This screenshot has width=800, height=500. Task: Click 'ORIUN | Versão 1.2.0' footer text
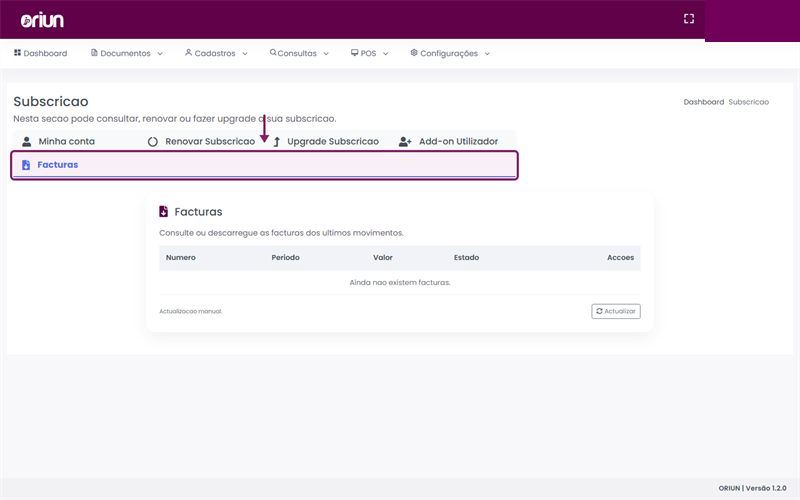753,488
